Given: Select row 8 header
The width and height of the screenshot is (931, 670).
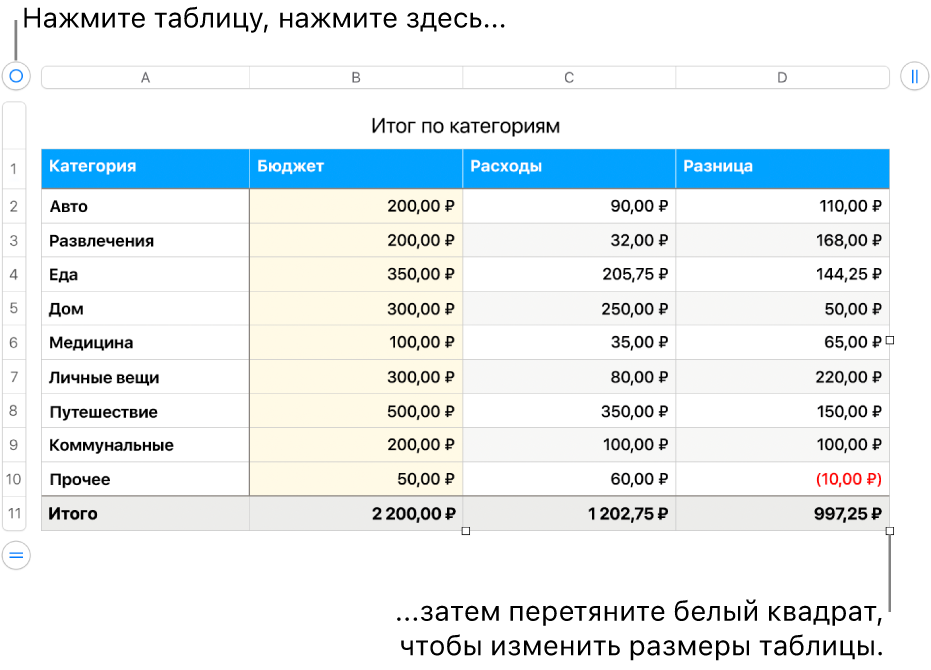Looking at the screenshot, I should (x=14, y=410).
